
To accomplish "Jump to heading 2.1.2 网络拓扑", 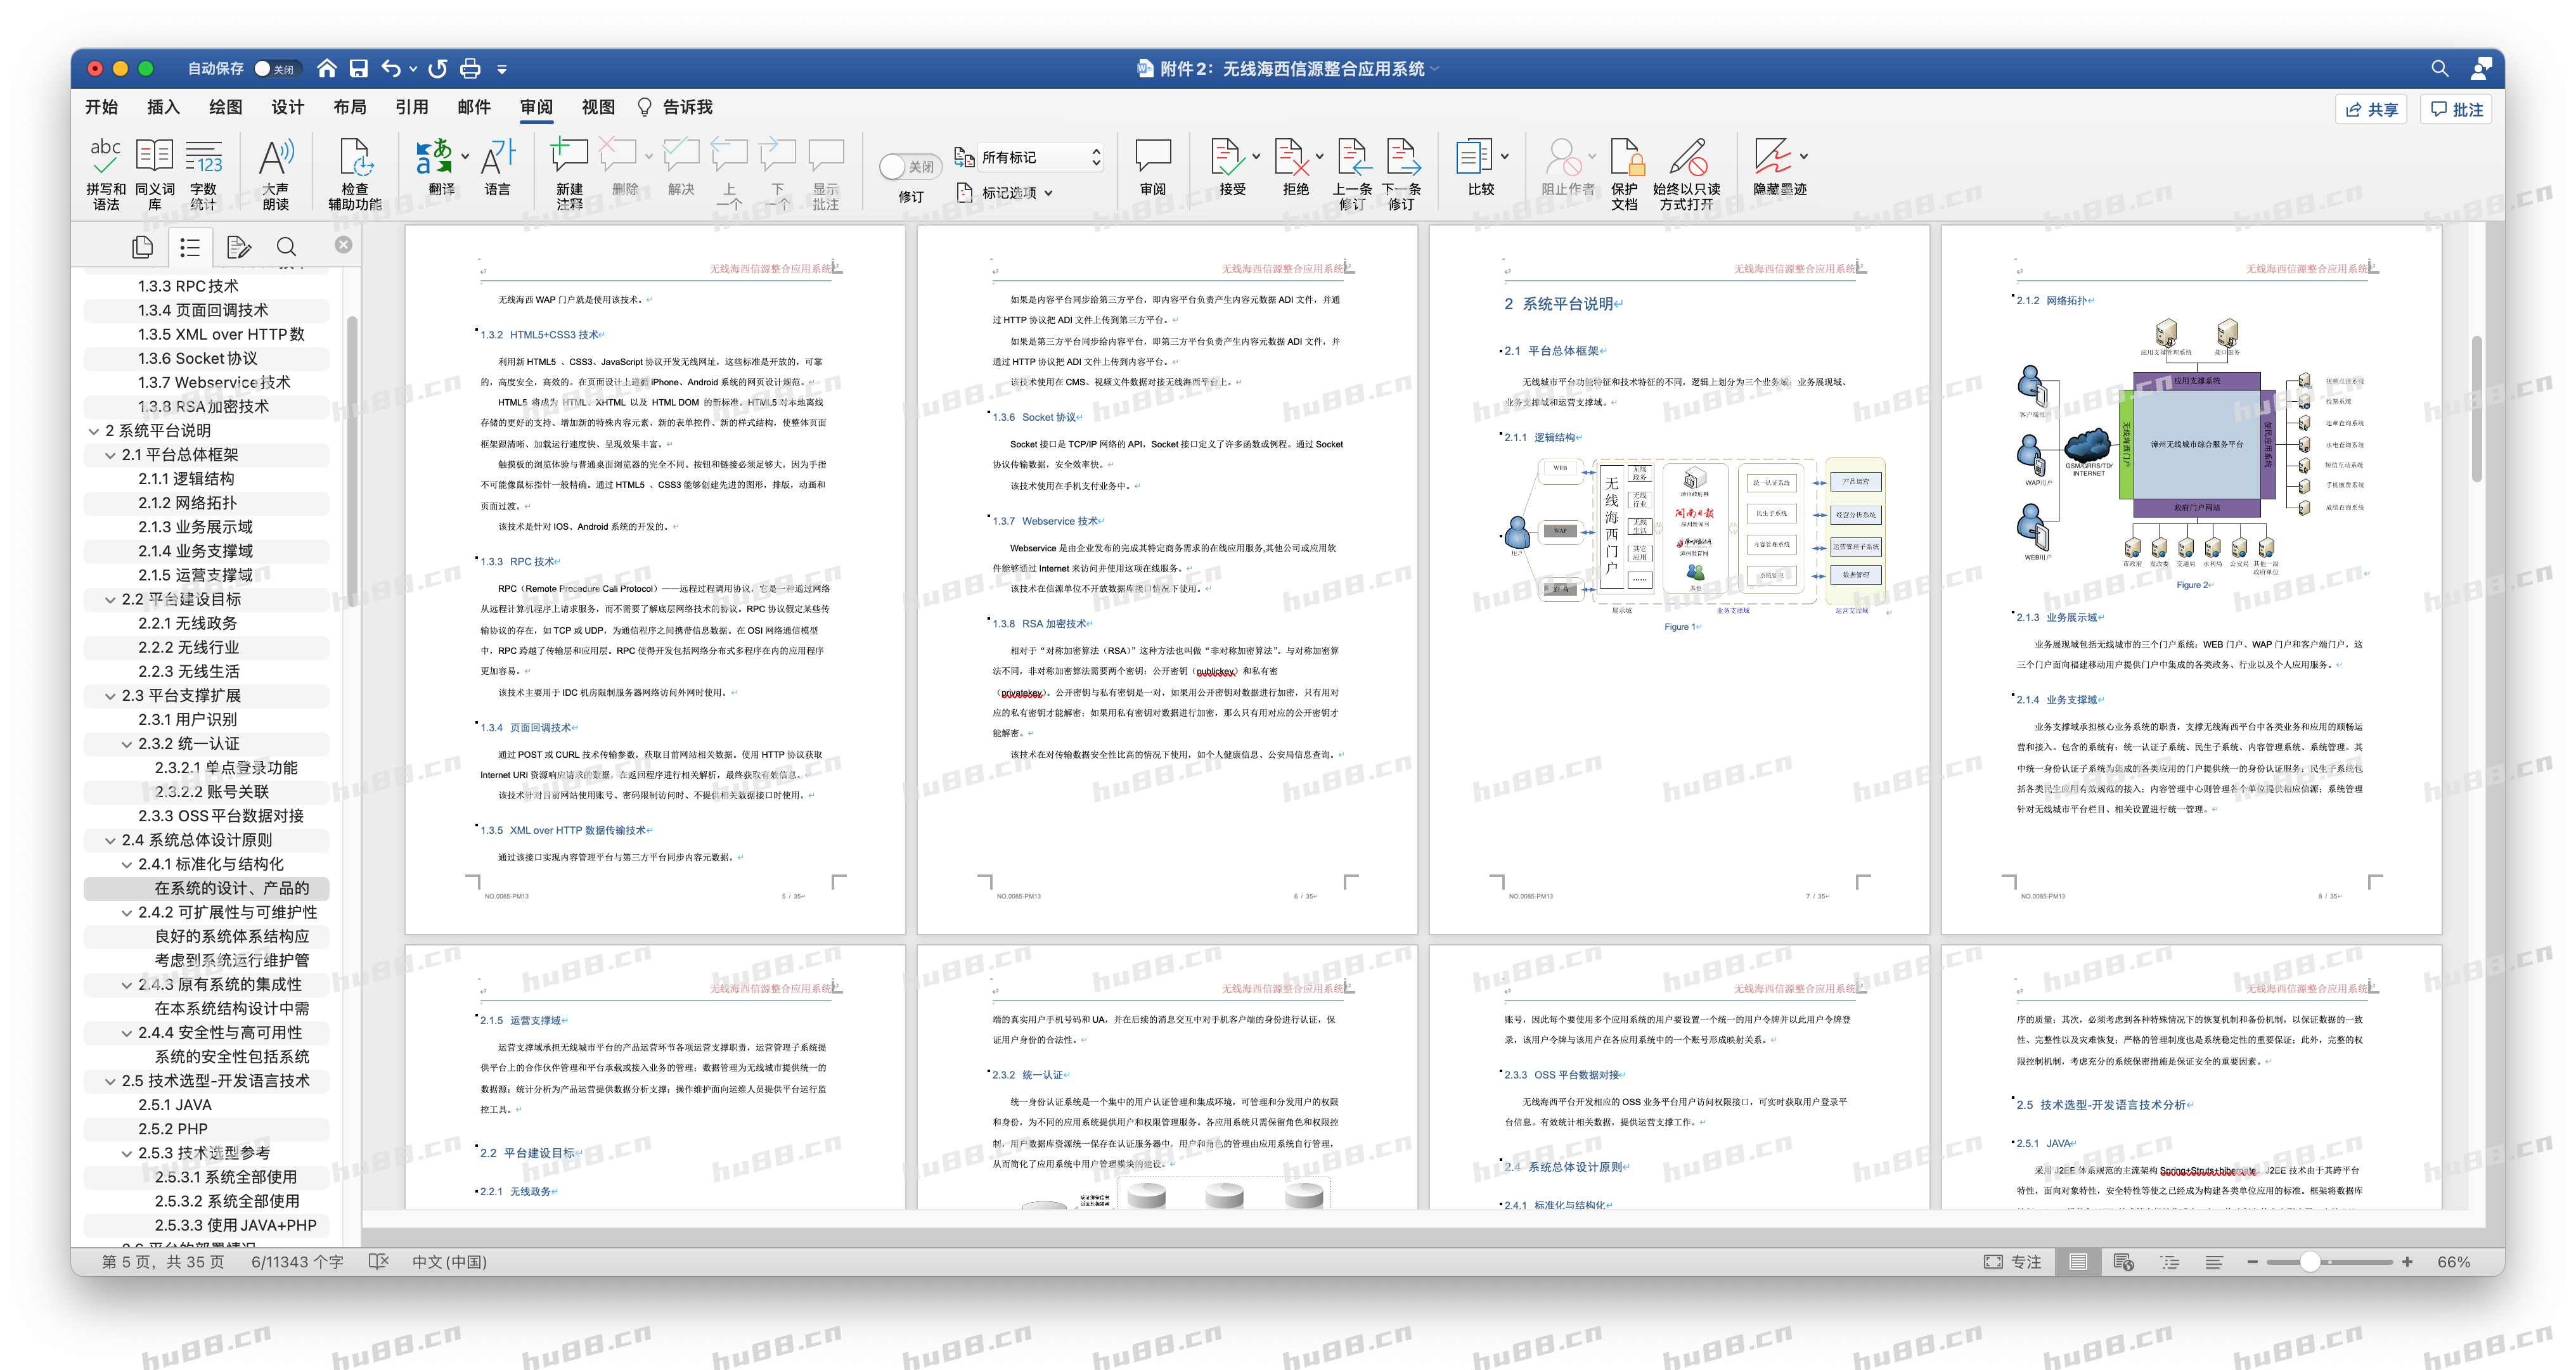I will point(187,503).
